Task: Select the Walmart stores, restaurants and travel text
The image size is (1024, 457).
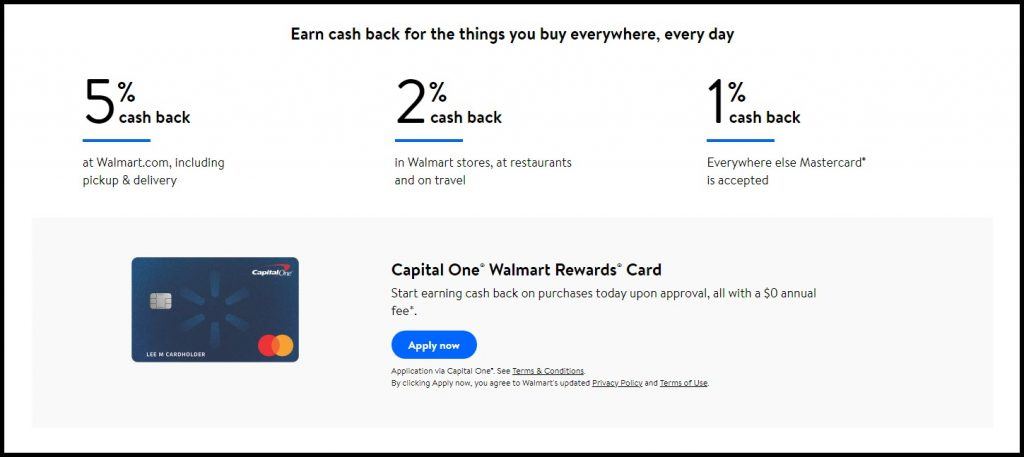Action: point(483,172)
